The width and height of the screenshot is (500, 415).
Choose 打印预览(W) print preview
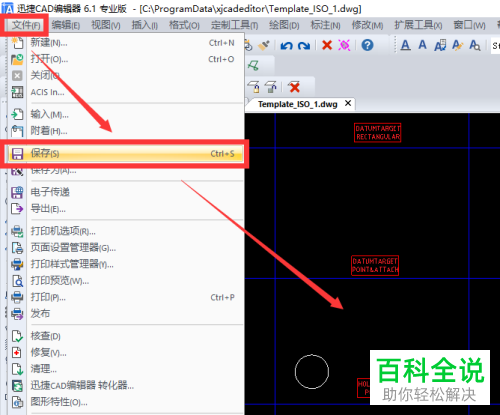click(x=126, y=281)
